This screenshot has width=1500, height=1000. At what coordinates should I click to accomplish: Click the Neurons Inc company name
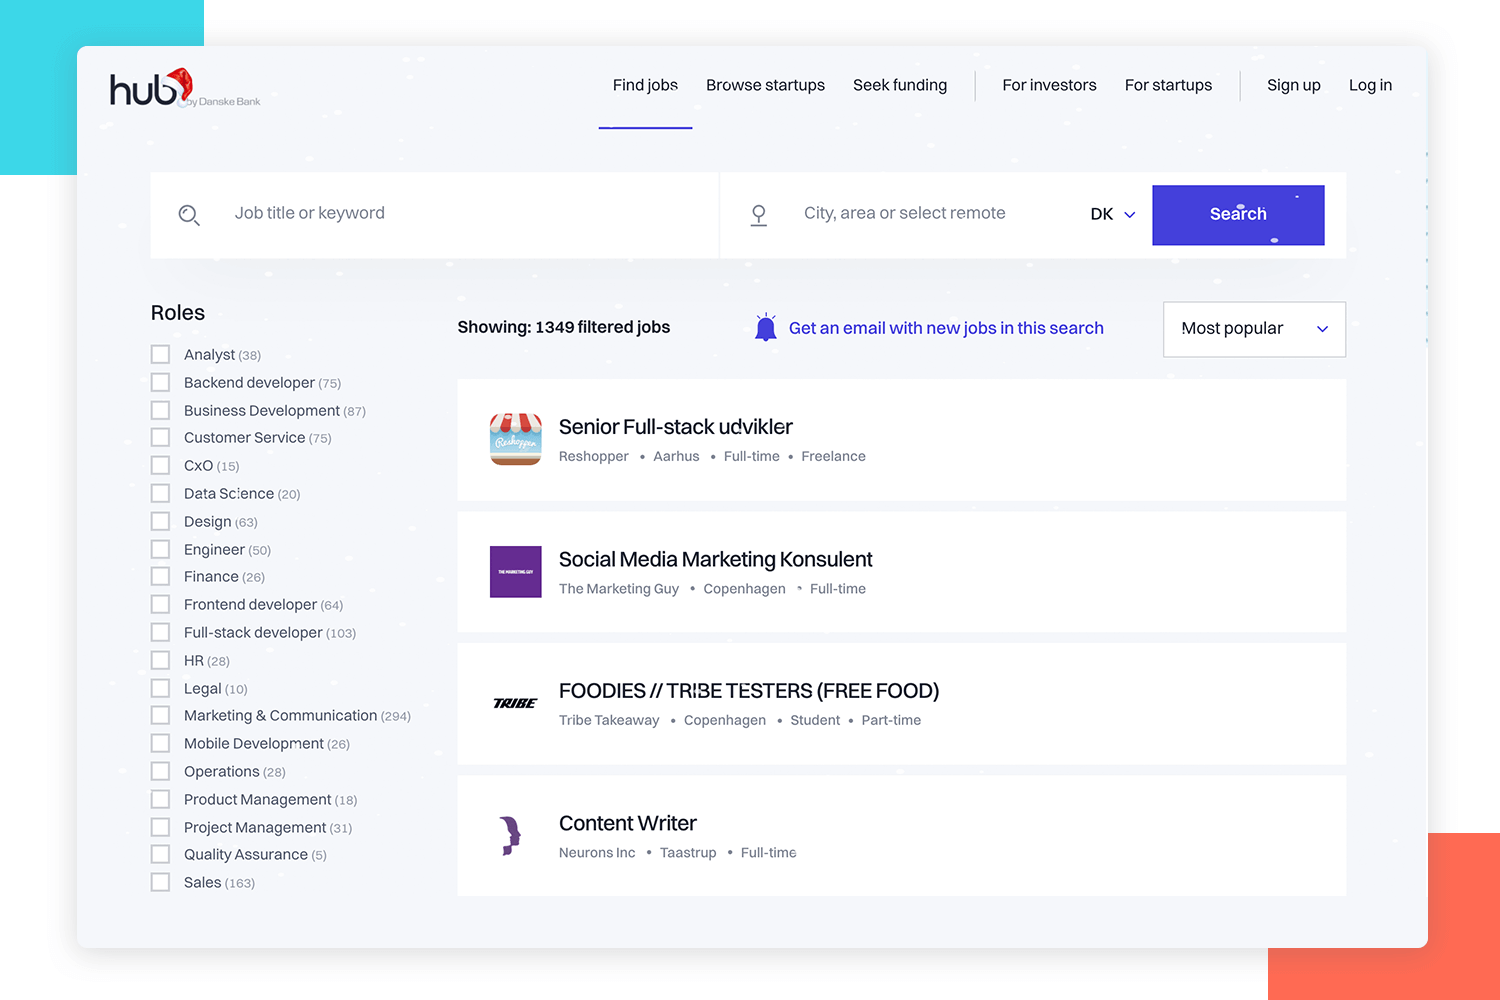[597, 853]
